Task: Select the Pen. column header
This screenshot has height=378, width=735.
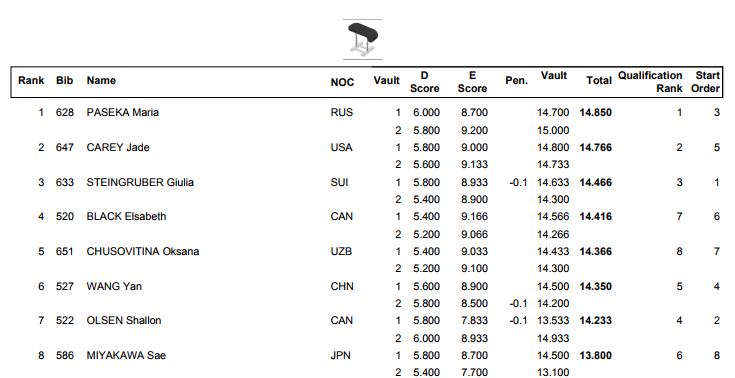Action: click(x=517, y=81)
